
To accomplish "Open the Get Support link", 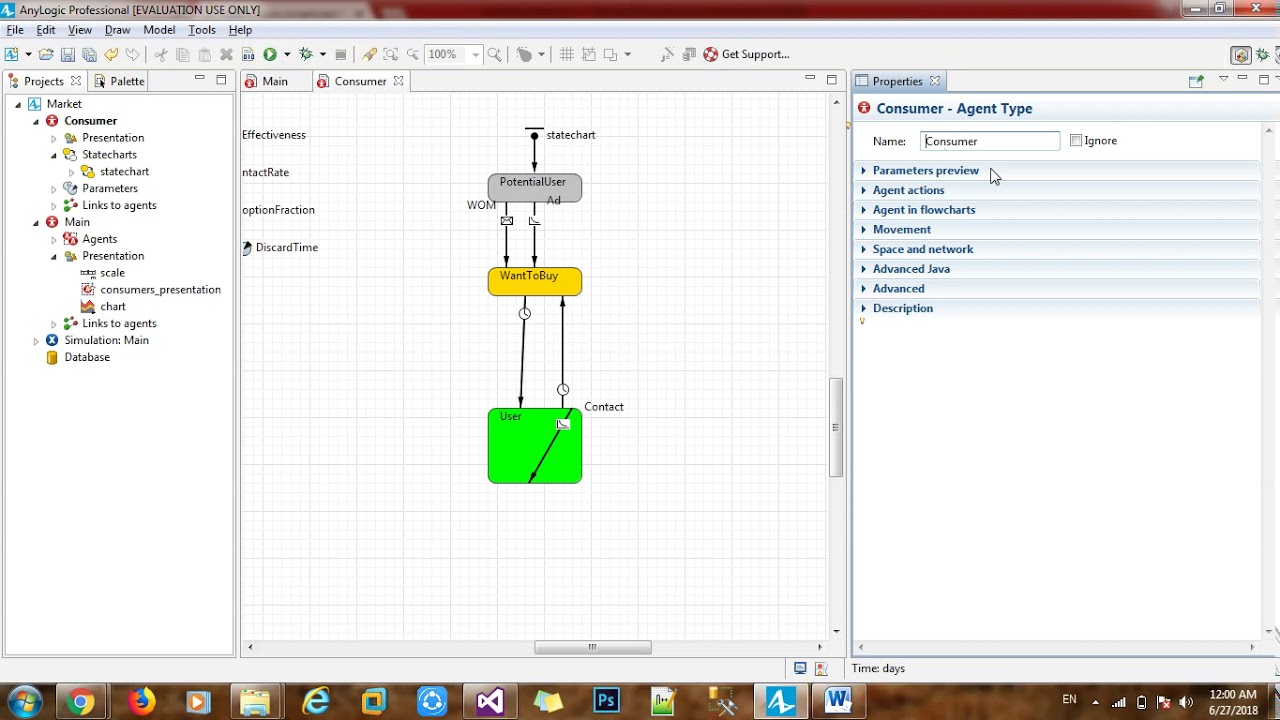I will coord(746,54).
